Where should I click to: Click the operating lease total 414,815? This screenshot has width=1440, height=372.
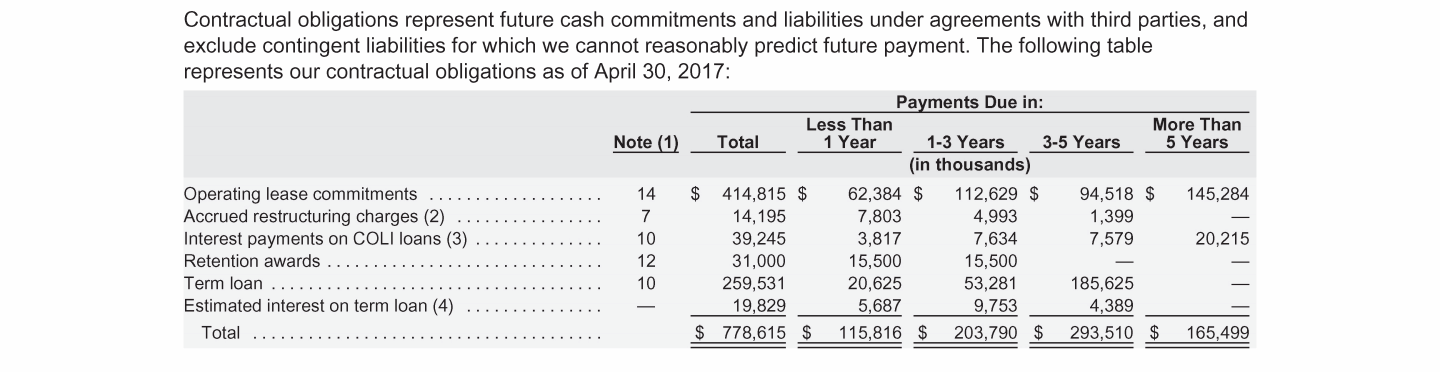(755, 194)
